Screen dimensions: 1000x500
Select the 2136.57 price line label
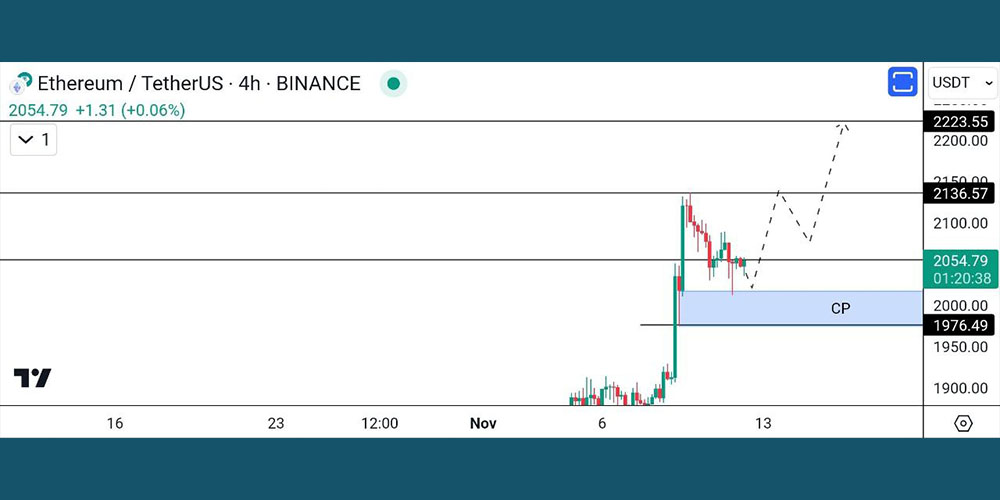tap(961, 193)
